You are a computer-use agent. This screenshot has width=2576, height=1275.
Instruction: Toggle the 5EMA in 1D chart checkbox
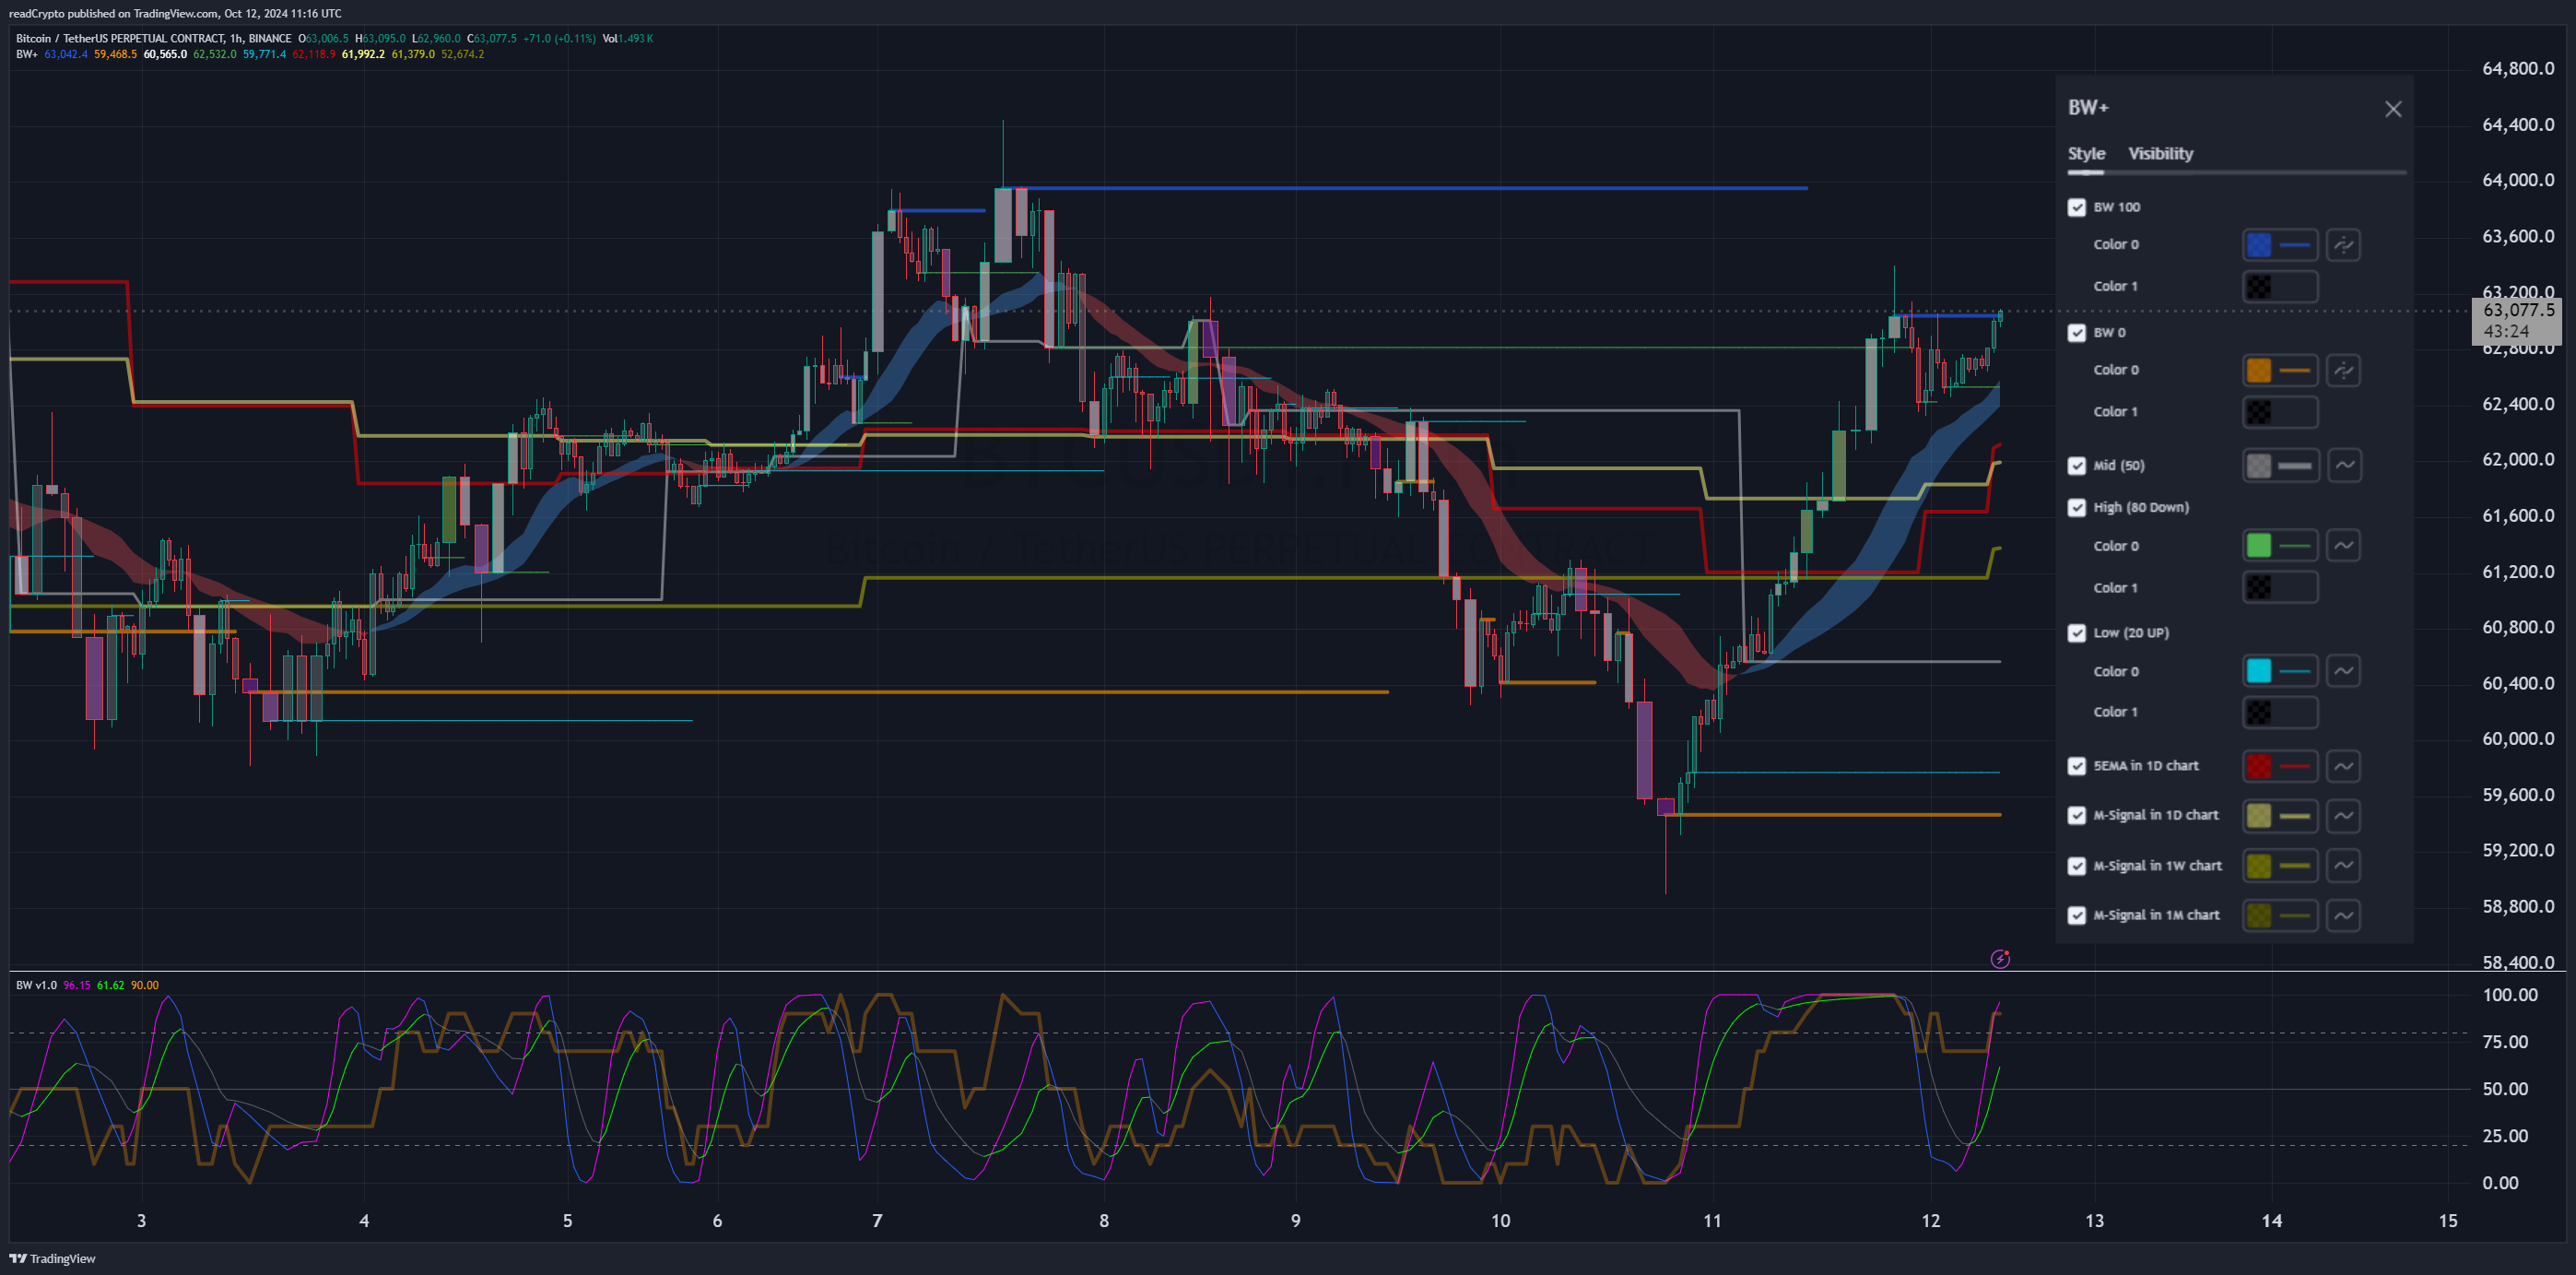coord(2077,766)
